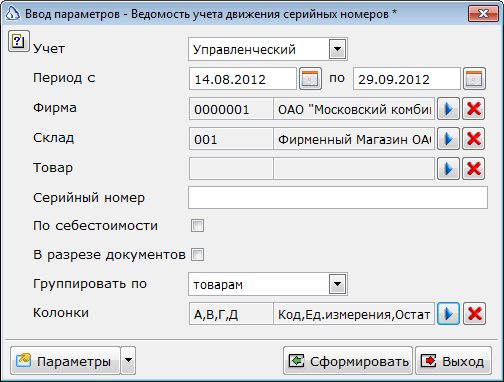Image resolution: width=504 pixels, height=382 pixels.
Task: Open calendar for the period start date
Action: tap(310, 79)
